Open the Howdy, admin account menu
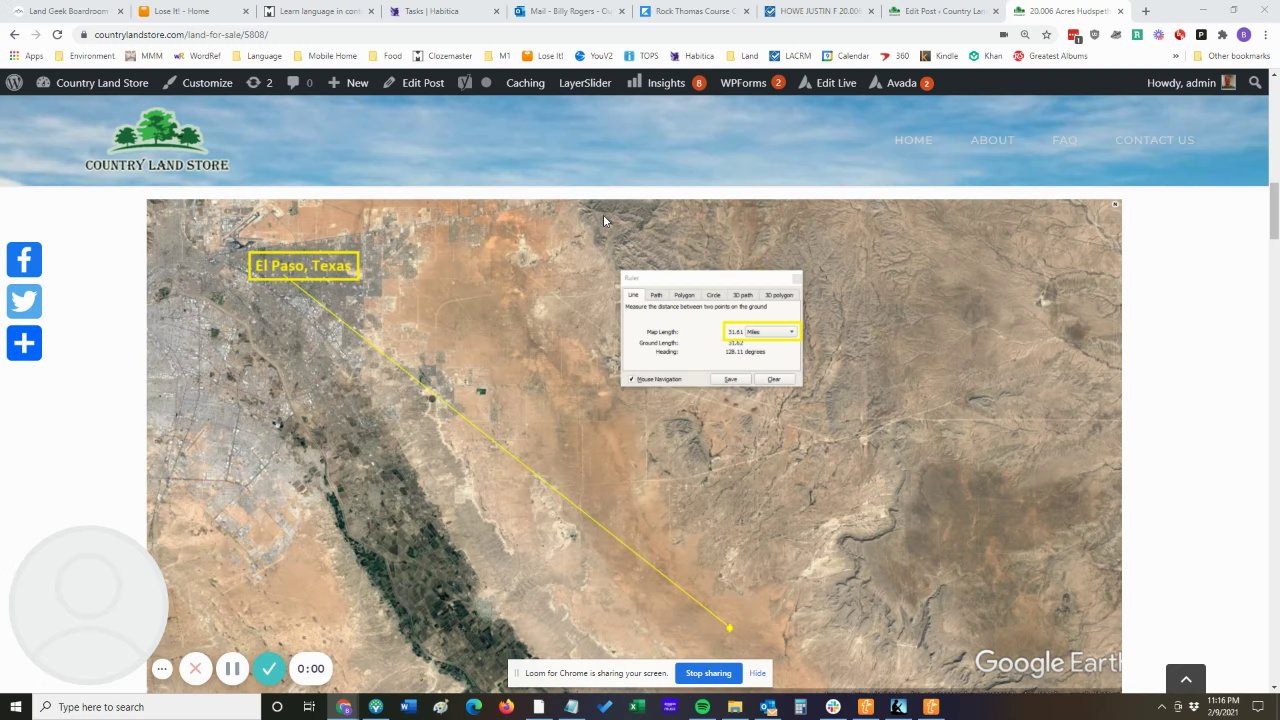Viewport: 1280px width, 720px height. pyautogui.click(x=1190, y=83)
